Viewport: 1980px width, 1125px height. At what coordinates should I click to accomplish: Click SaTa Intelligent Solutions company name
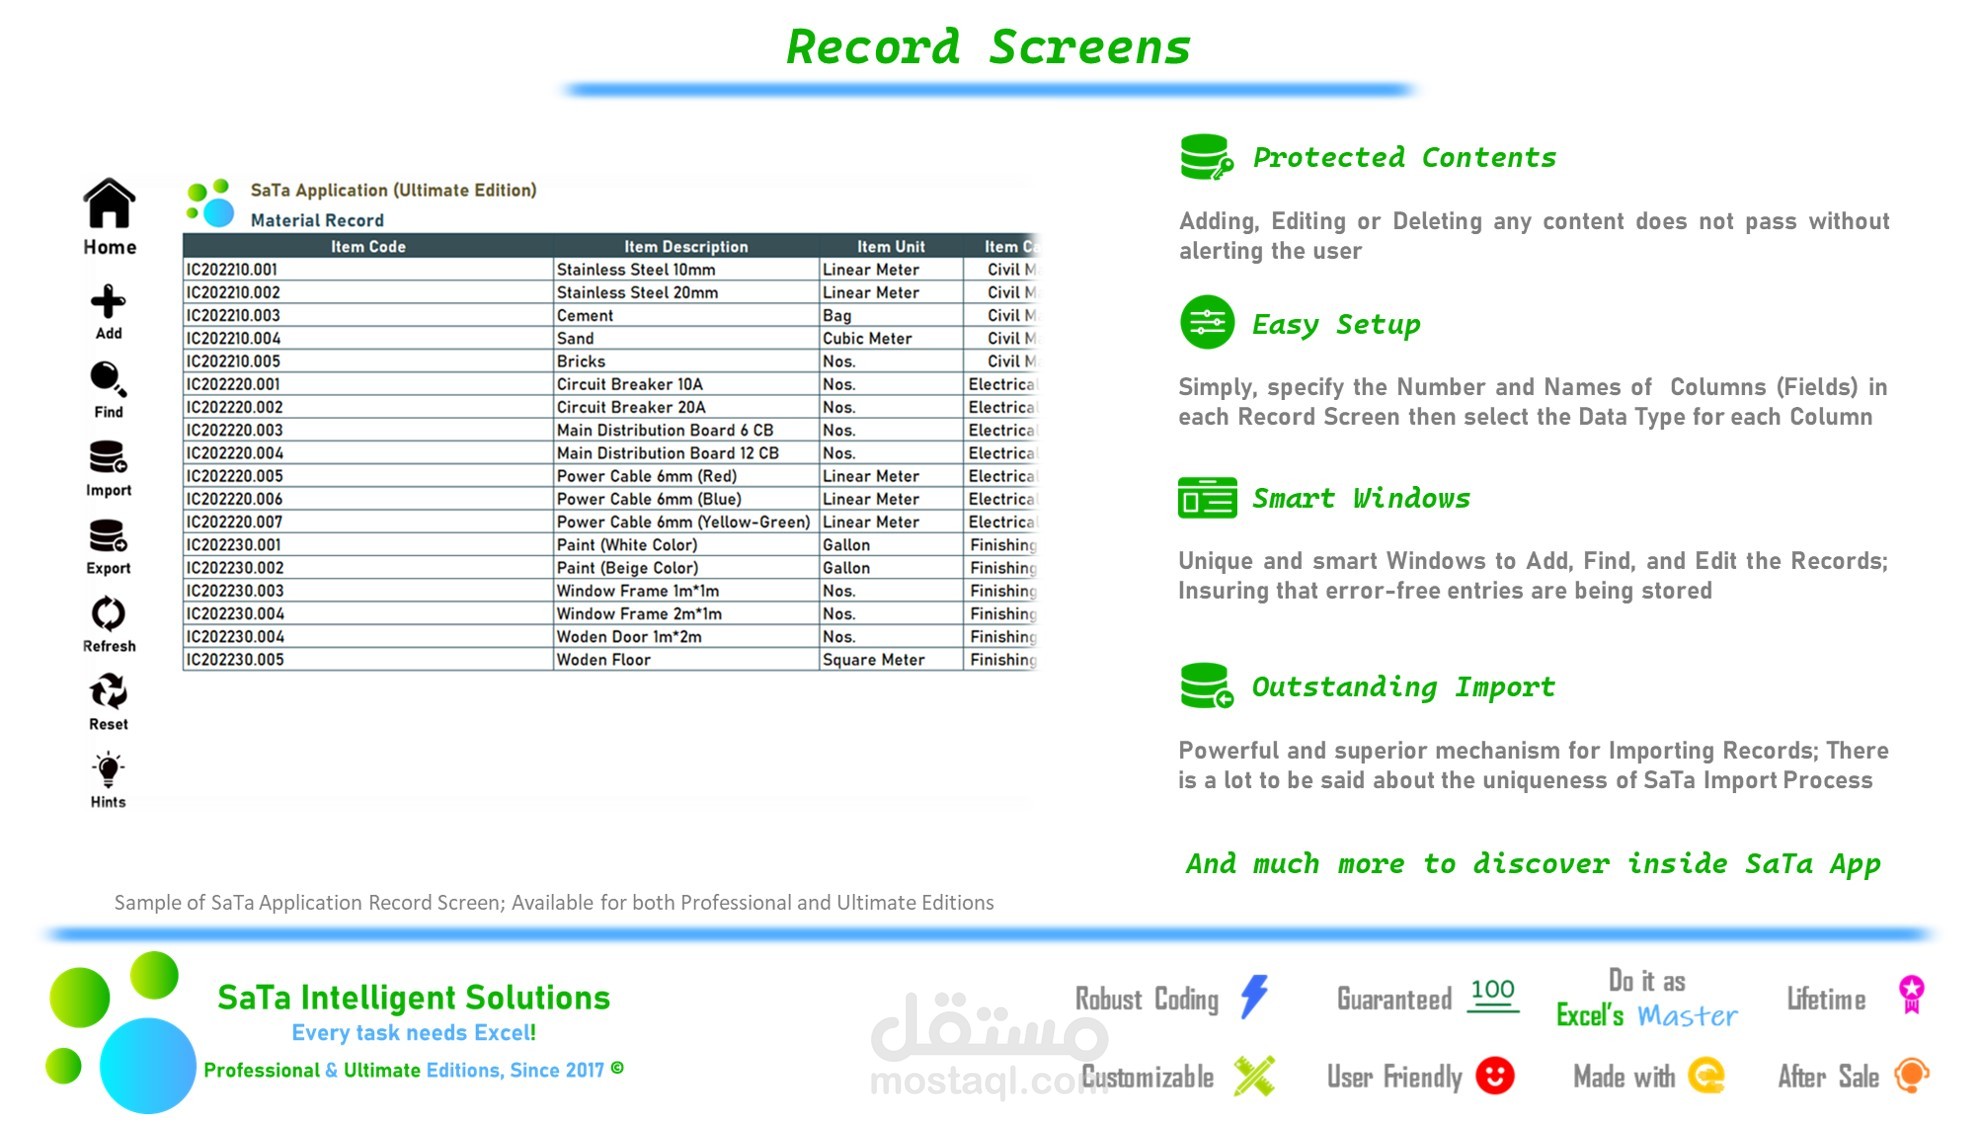coord(414,997)
